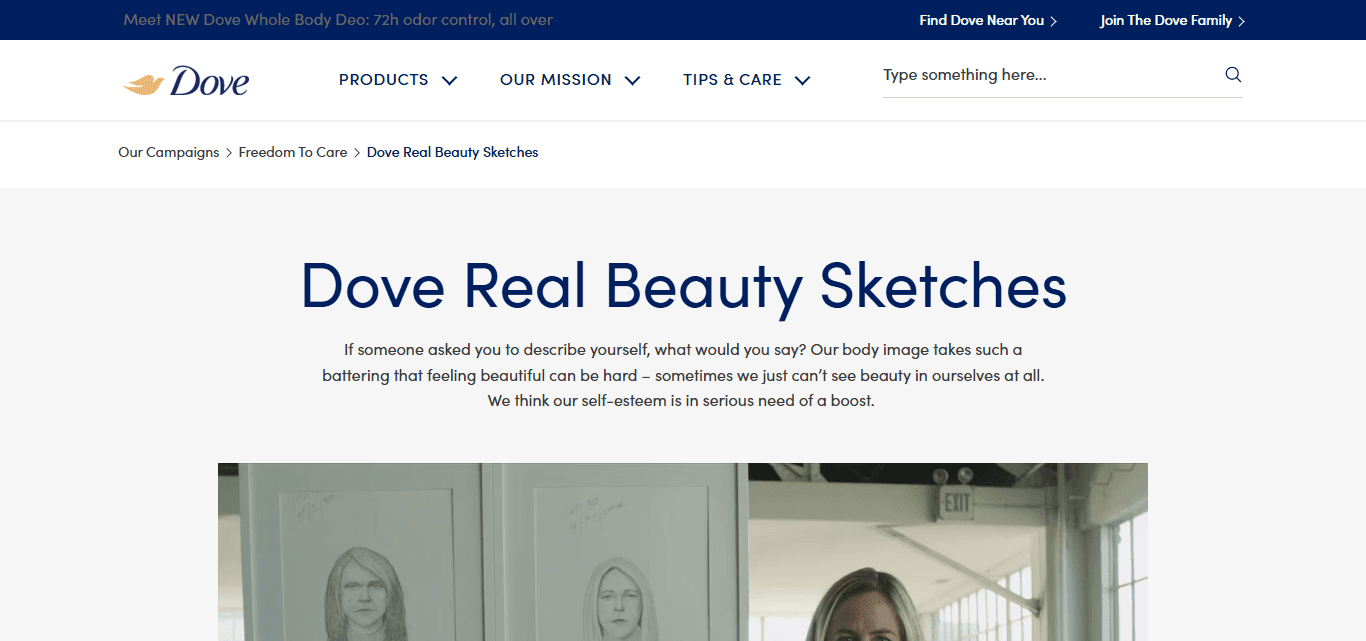Viewport: 1366px width, 641px height.
Task: Expand the Tips & Care chevron
Action: click(x=802, y=80)
